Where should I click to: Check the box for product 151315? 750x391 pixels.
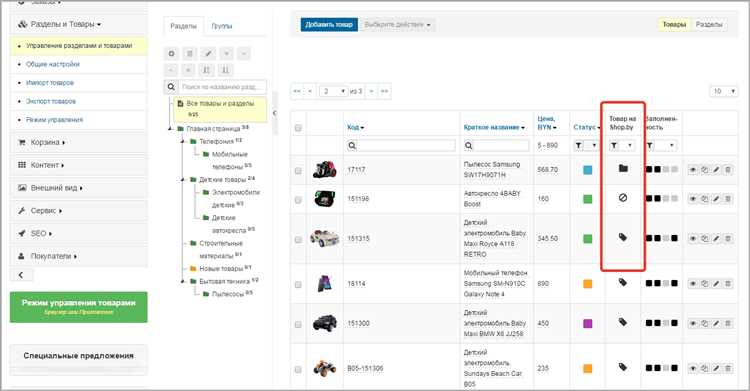[x=298, y=240]
